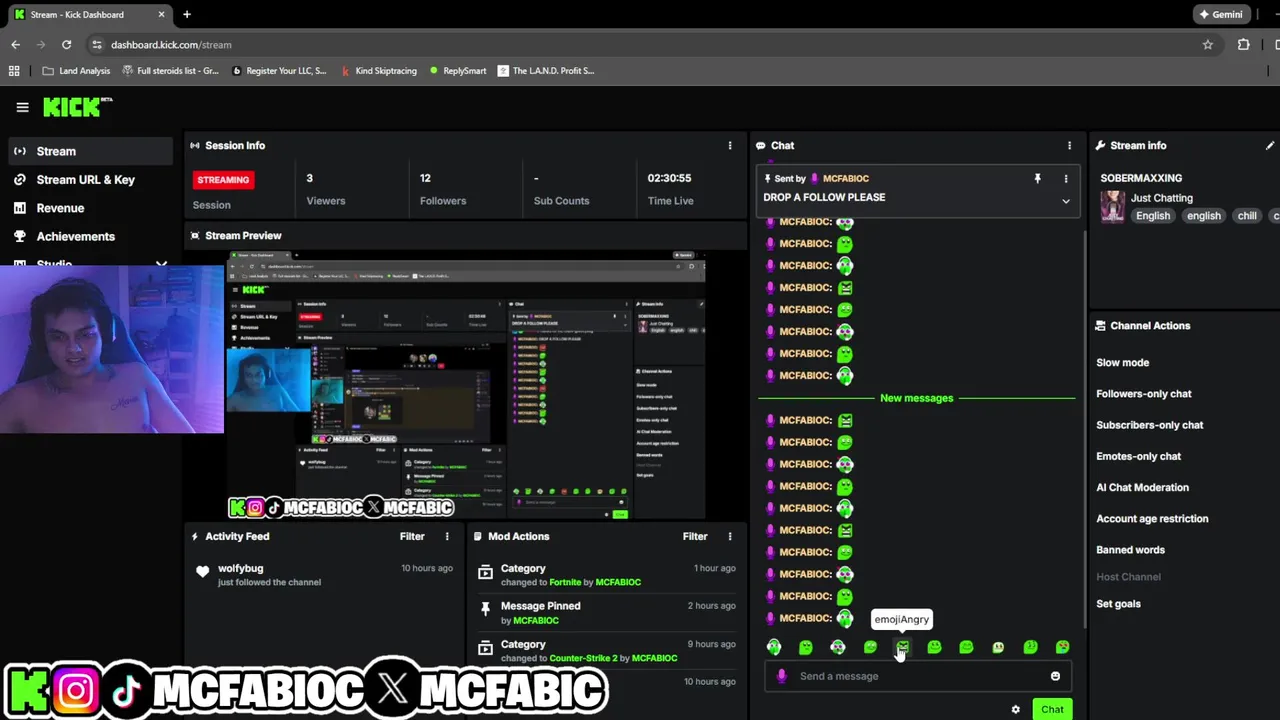Open the ReplySmart bookmark
The image size is (1280, 720).
(457, 71)
